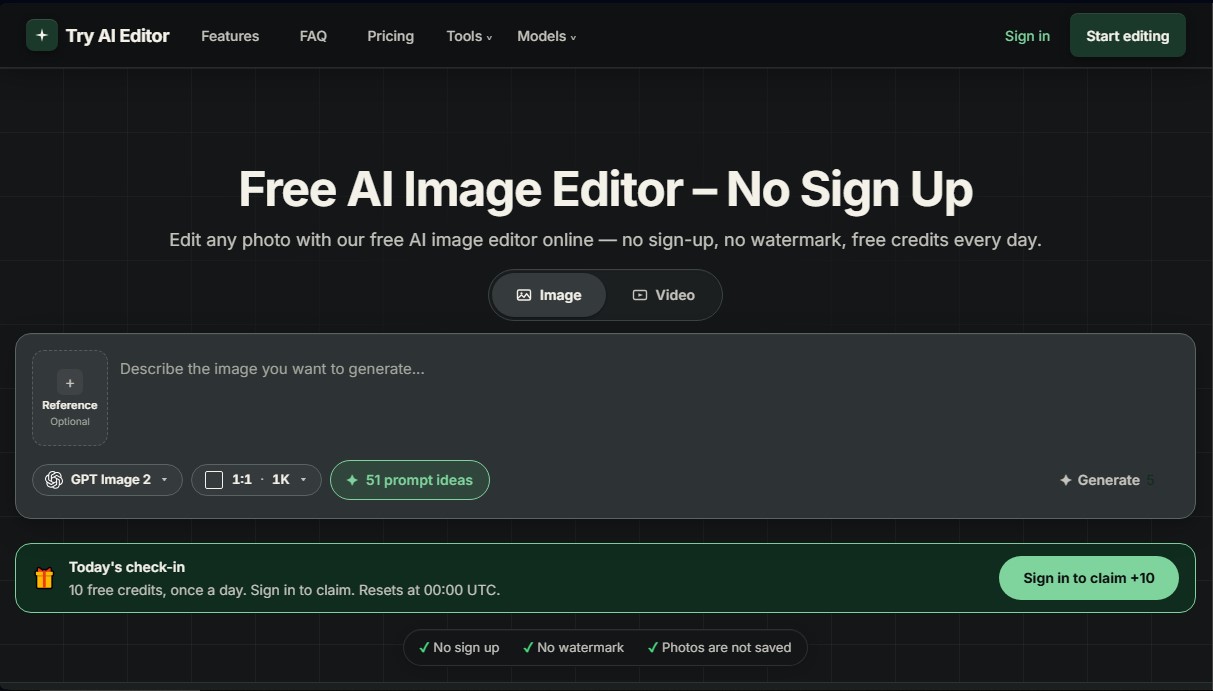This screenshot has height=691, width=1213.
Task: Click the sparkle icon beside Generate
Action: 1066,480
